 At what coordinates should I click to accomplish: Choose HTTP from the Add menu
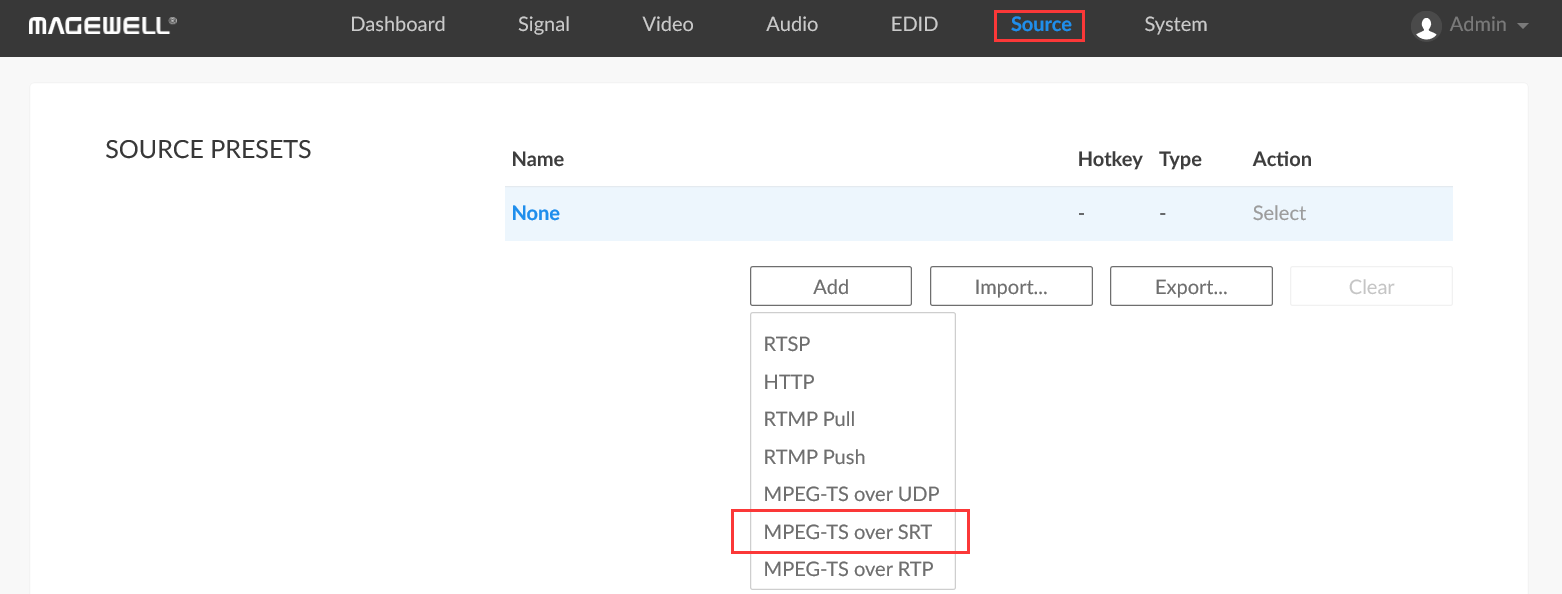789,382
